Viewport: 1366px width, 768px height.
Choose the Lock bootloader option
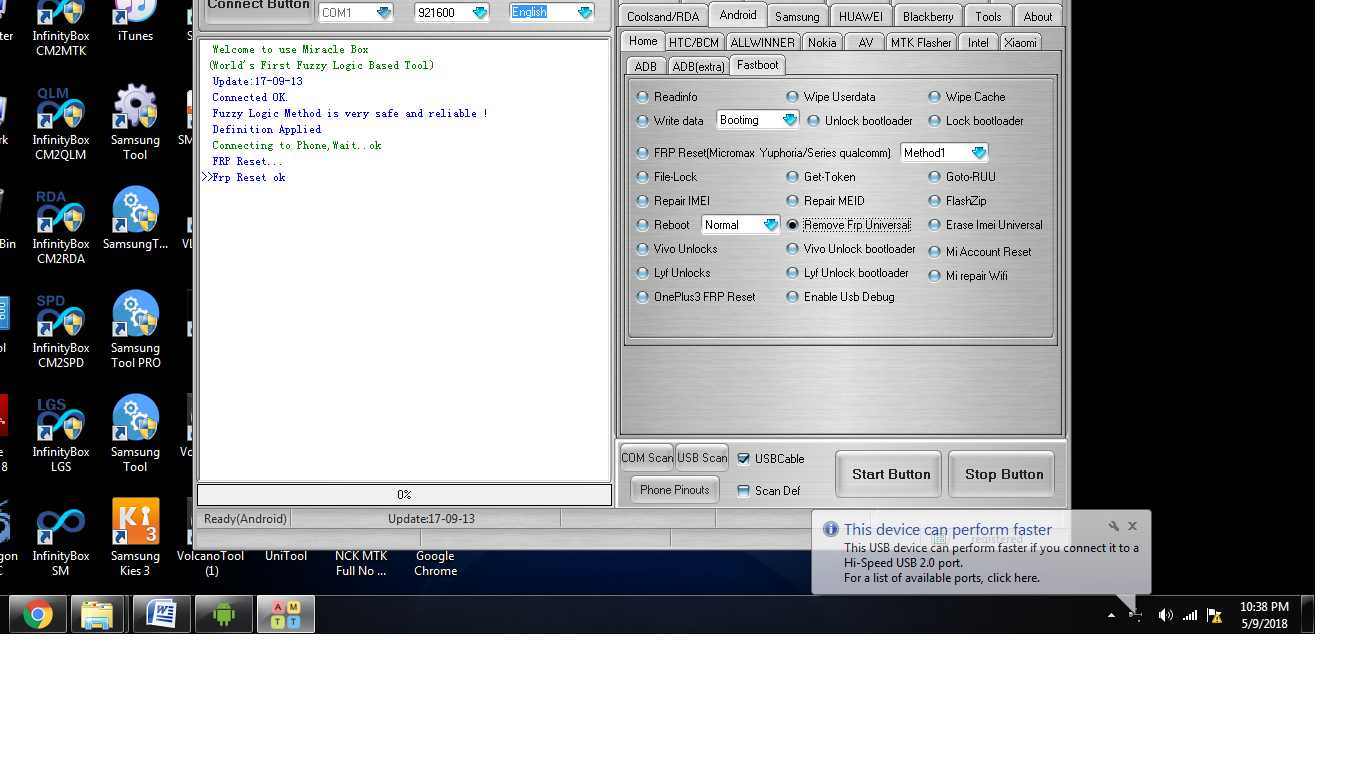click(x=976, y=121)
